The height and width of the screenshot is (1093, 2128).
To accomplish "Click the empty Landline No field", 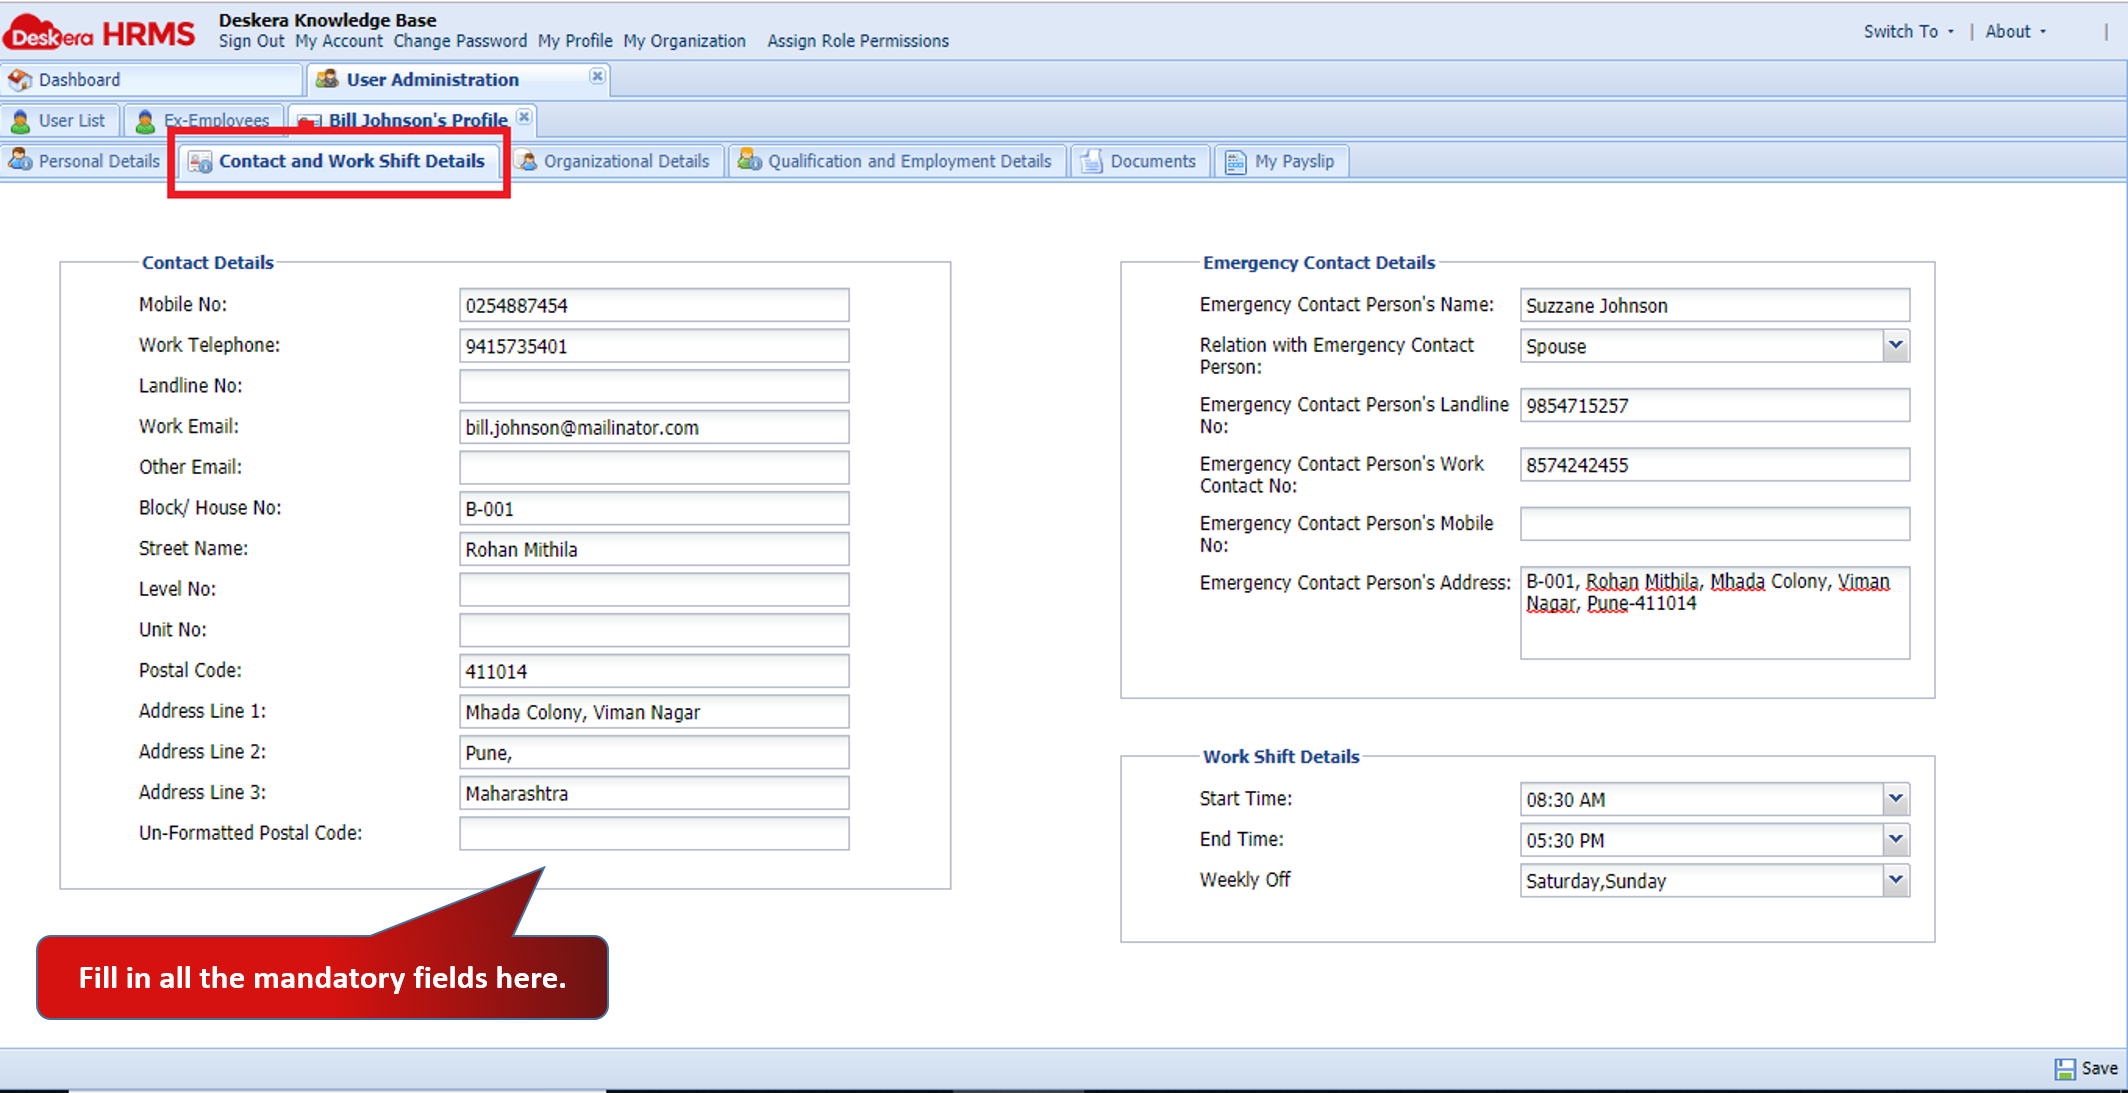I will point(654,386).
